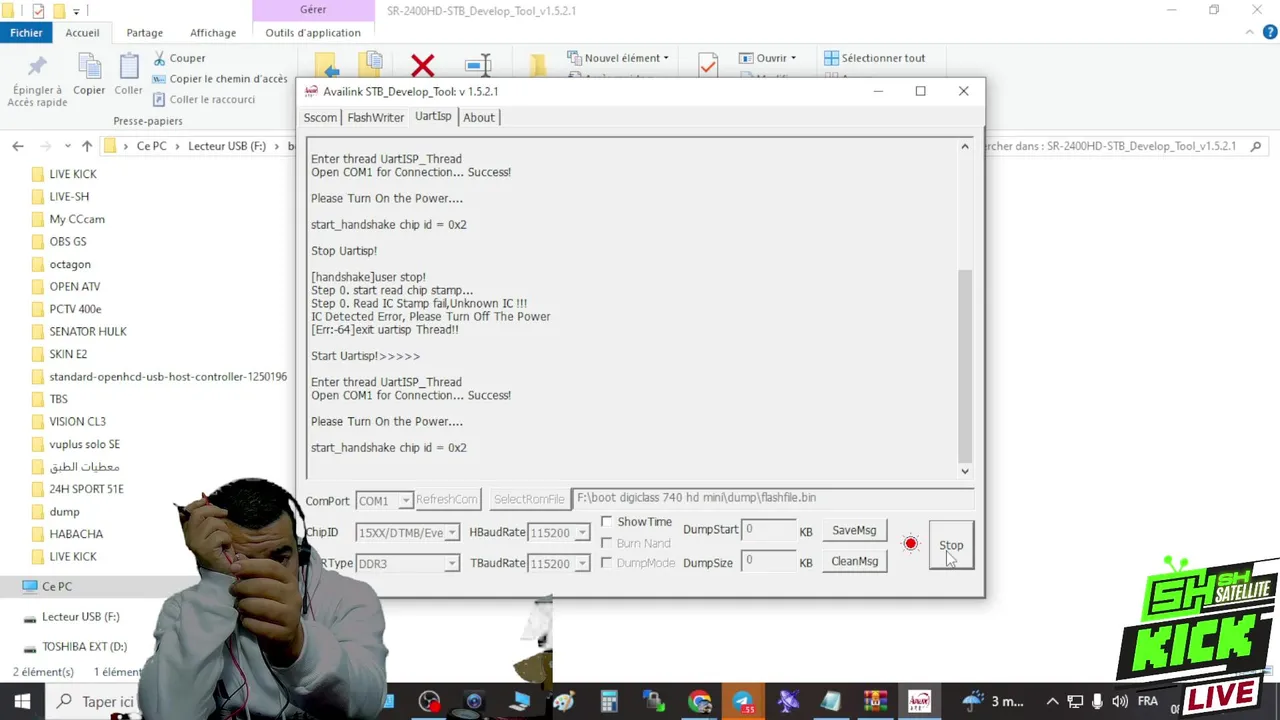Viewport: 1280px width, 720px height.
Task: Open Windows Start menu
Action: click(22, 701)
